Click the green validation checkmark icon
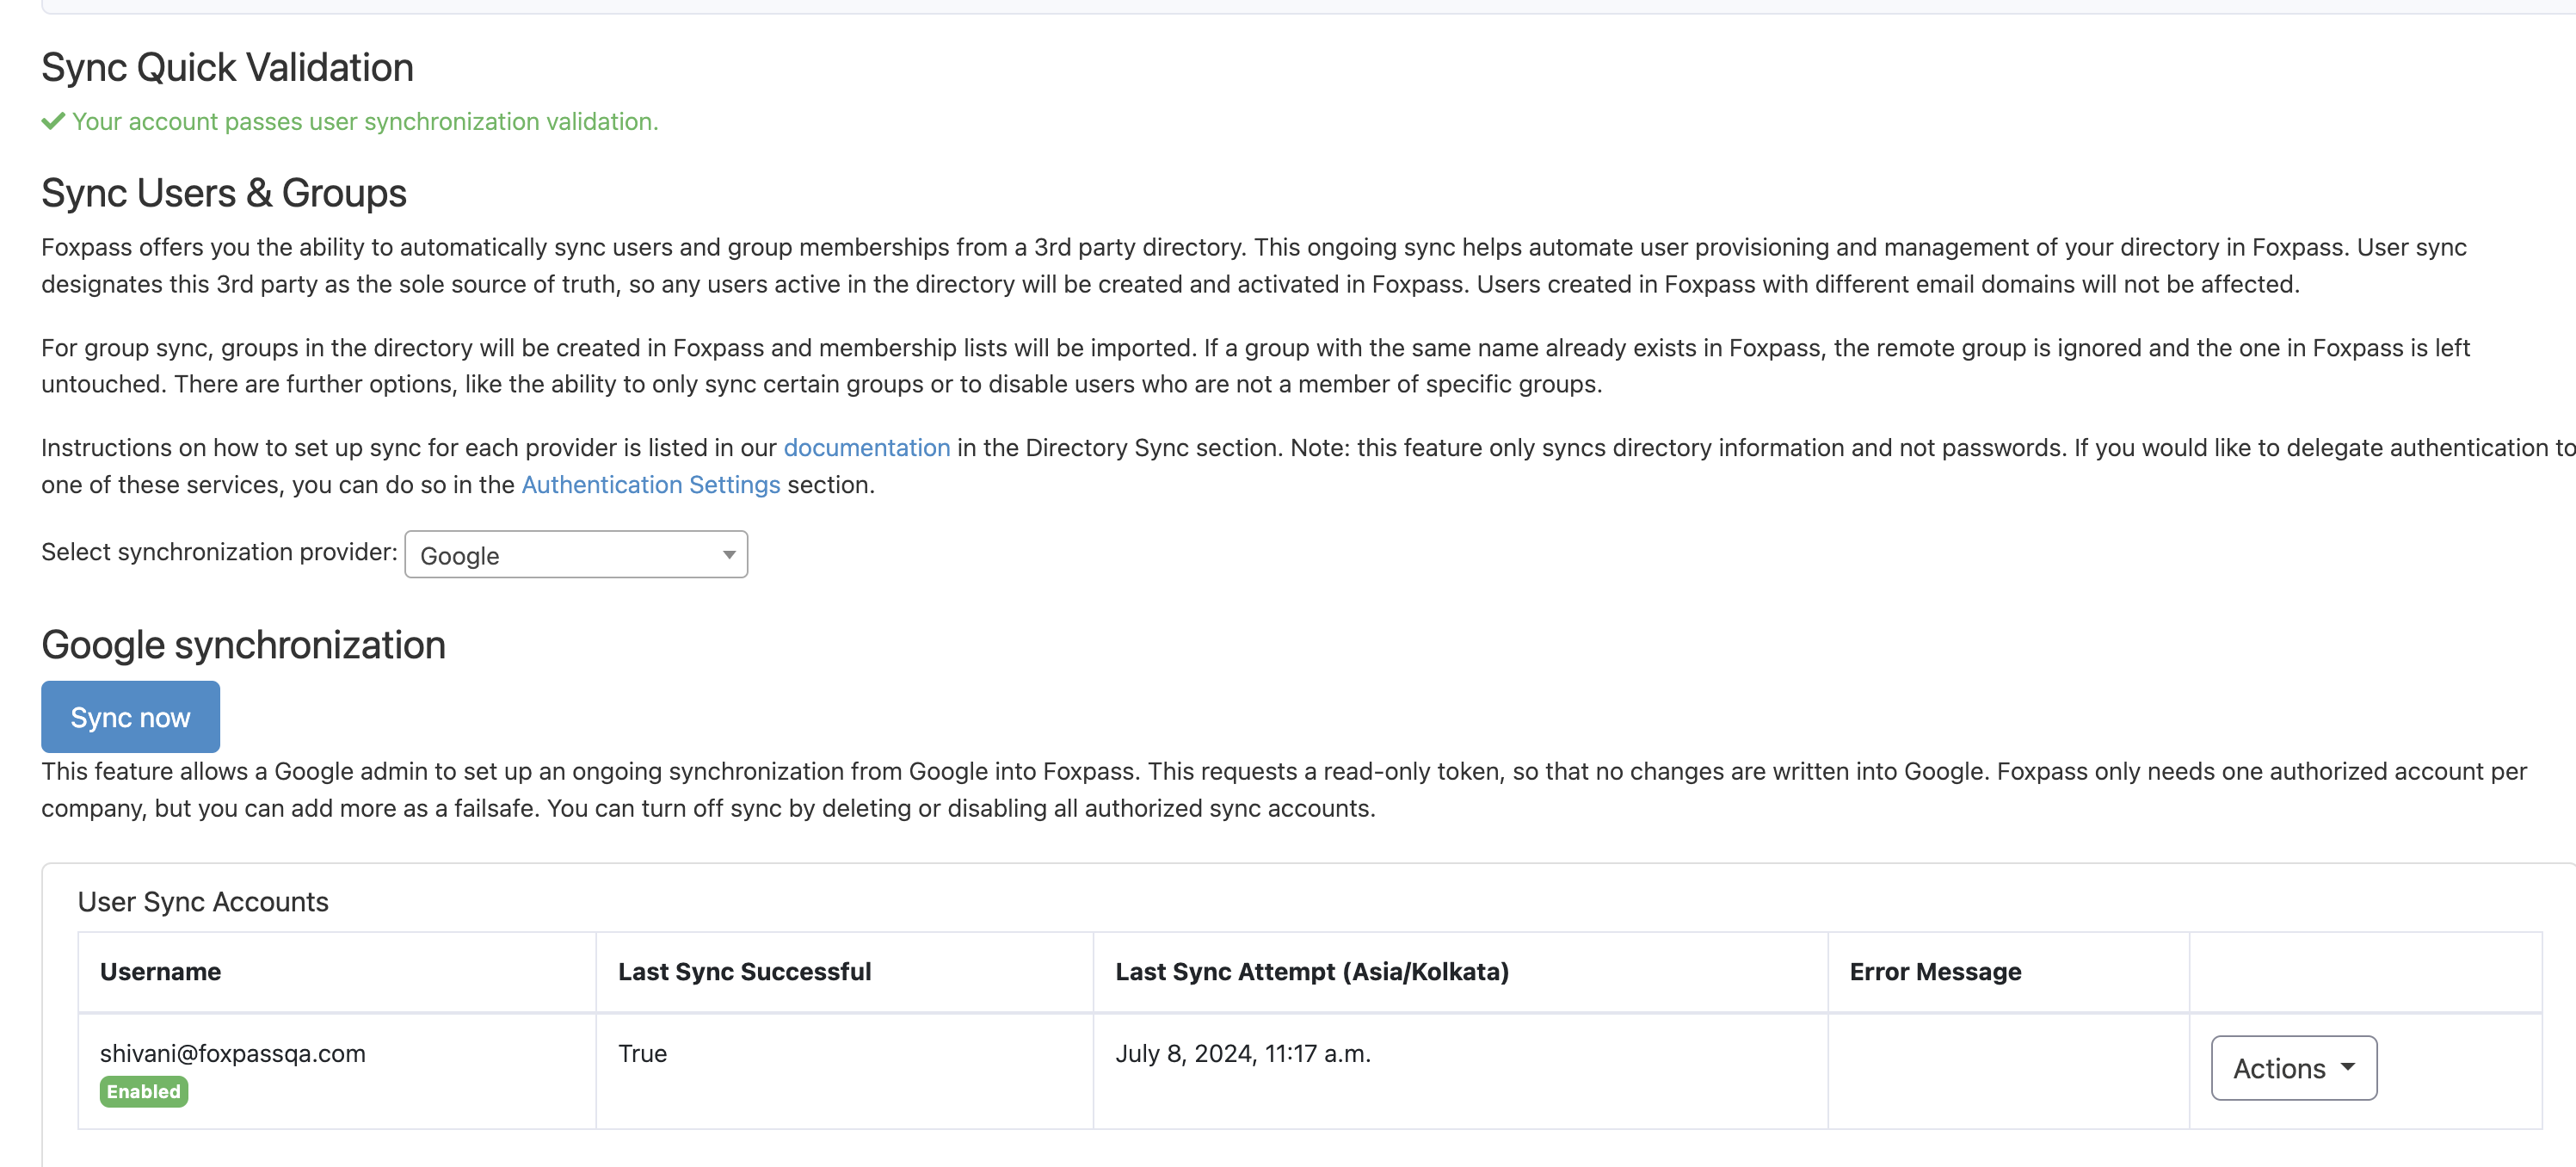Image resolution: width=2576 pixels, height=1167 pixels. pyautogui.click(x=53, y=121)
